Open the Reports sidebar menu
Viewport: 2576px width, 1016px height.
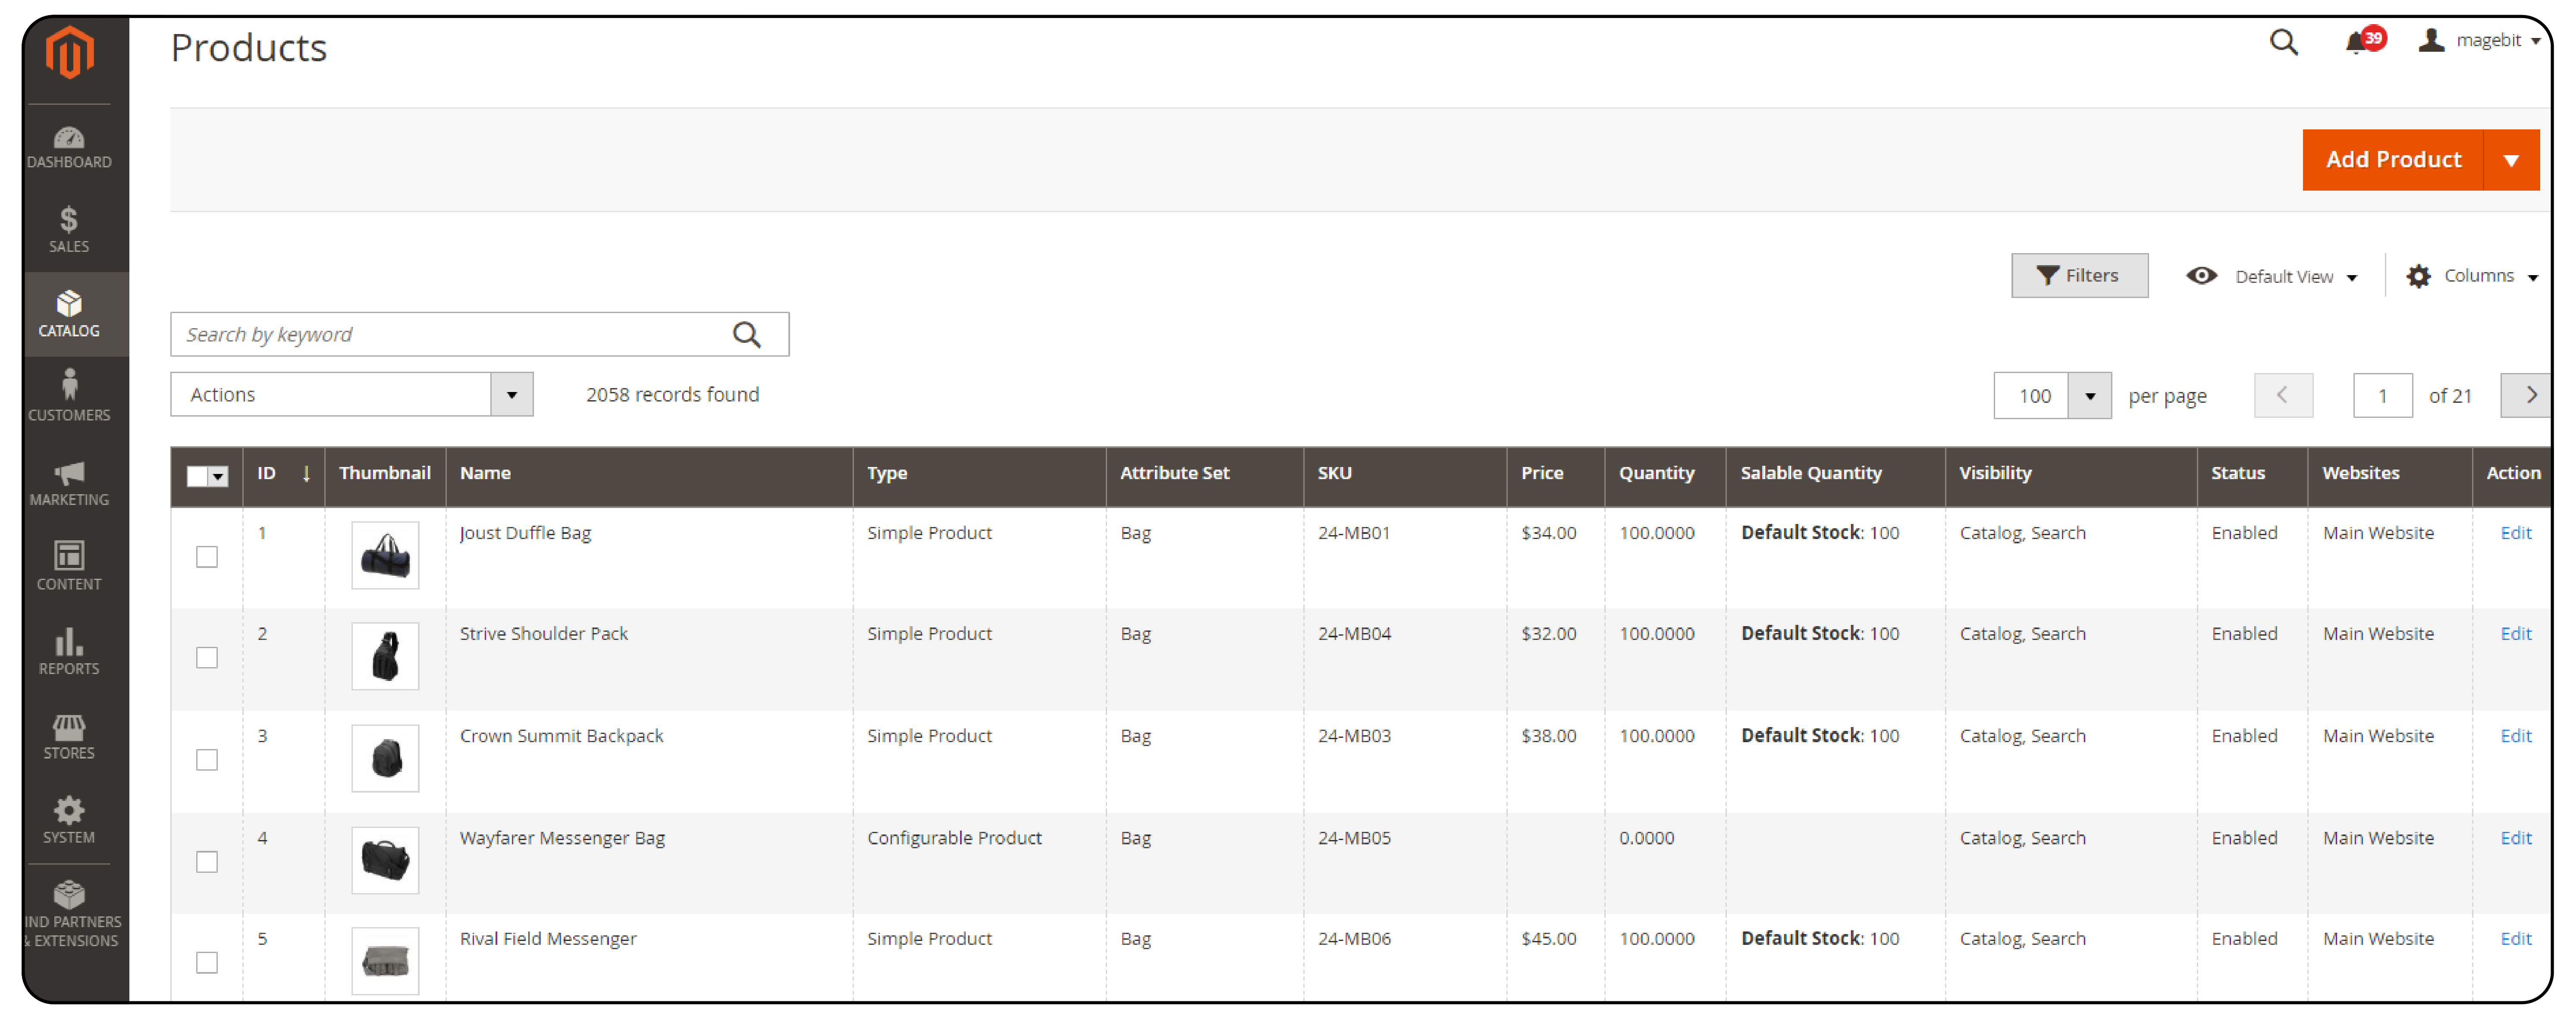[69, 651]
